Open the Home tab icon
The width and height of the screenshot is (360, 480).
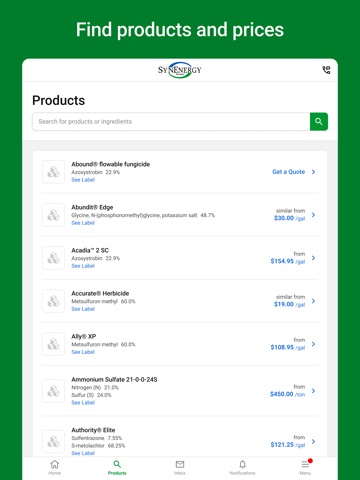click(55, 467)
